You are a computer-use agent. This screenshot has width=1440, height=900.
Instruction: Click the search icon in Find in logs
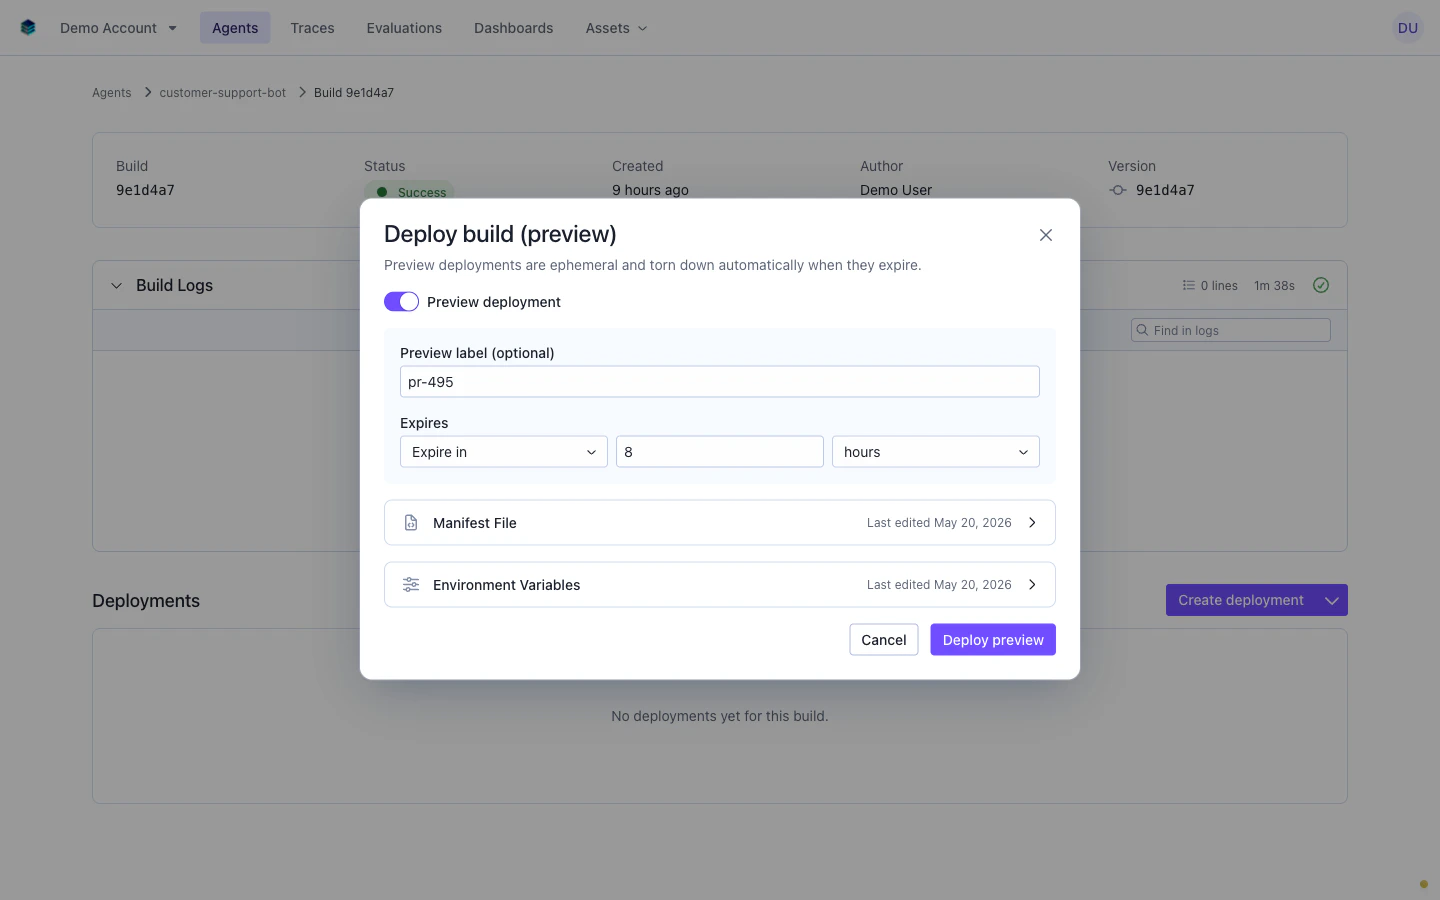point(1142,330)
